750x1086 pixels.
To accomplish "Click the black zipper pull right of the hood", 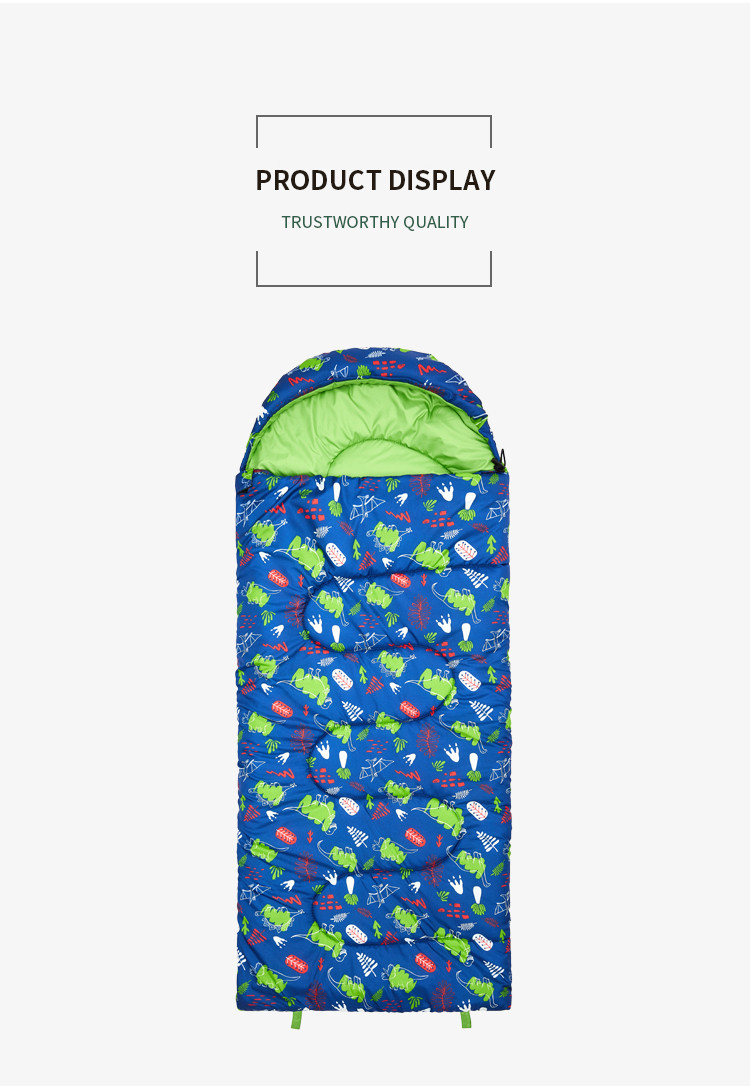I will point(501,459).
